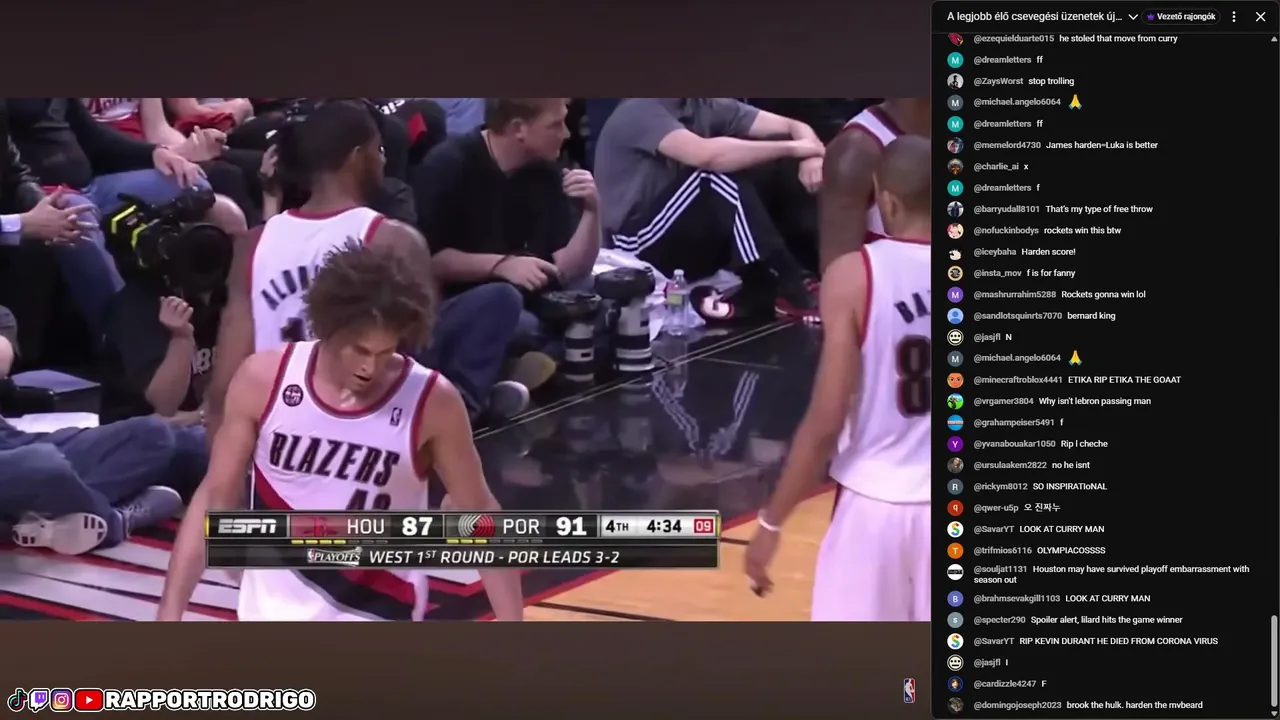The image size is (1280, 720).
Task: Click the message 'rockets win this btw'
Action: (1082, 230)
